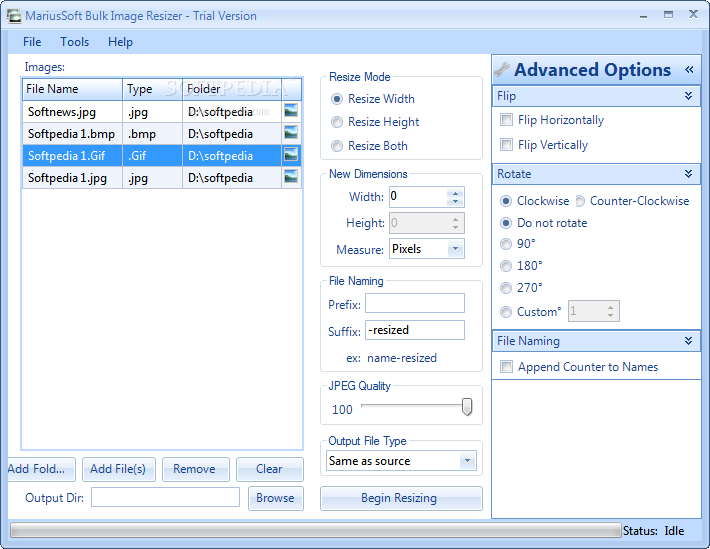Clear the image list with Clear button

click(270, 469)
